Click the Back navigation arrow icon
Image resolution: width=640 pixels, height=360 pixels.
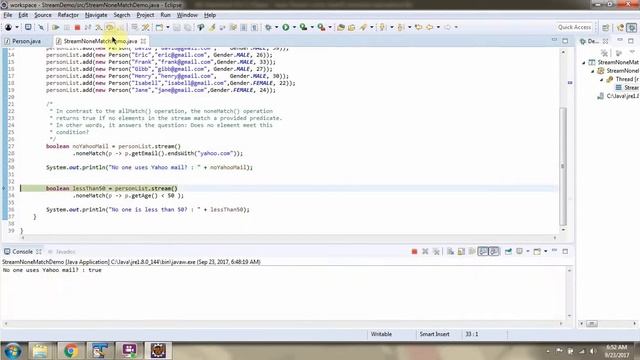click(429, 27)
